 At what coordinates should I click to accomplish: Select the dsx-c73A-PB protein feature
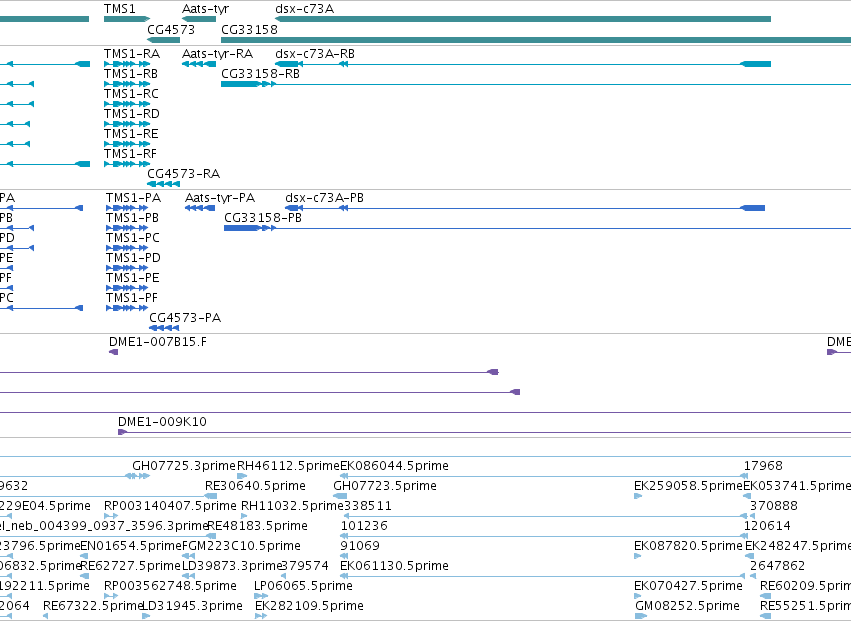(525, 208)
